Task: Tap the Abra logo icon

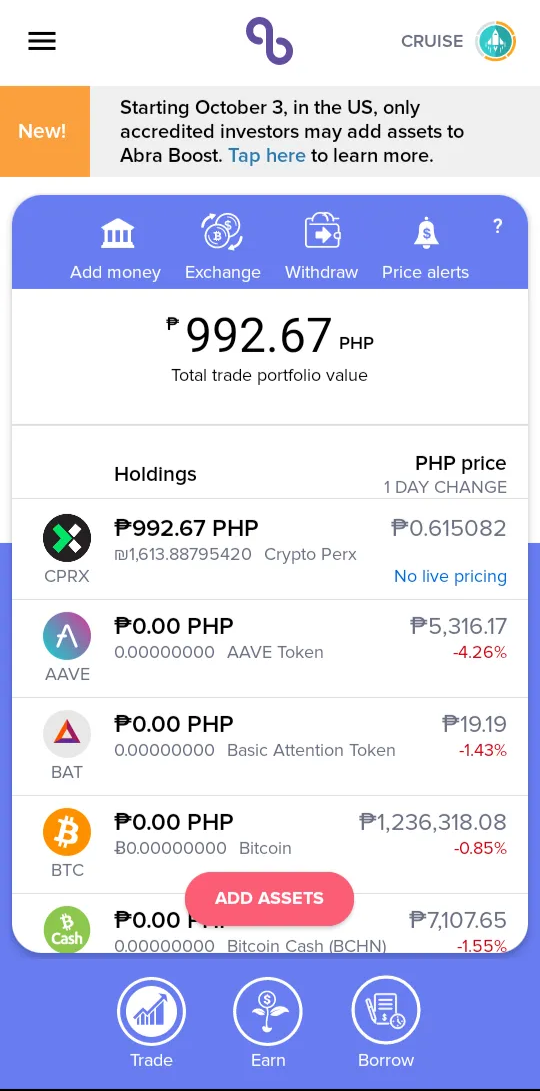Action: pos(269,41)
